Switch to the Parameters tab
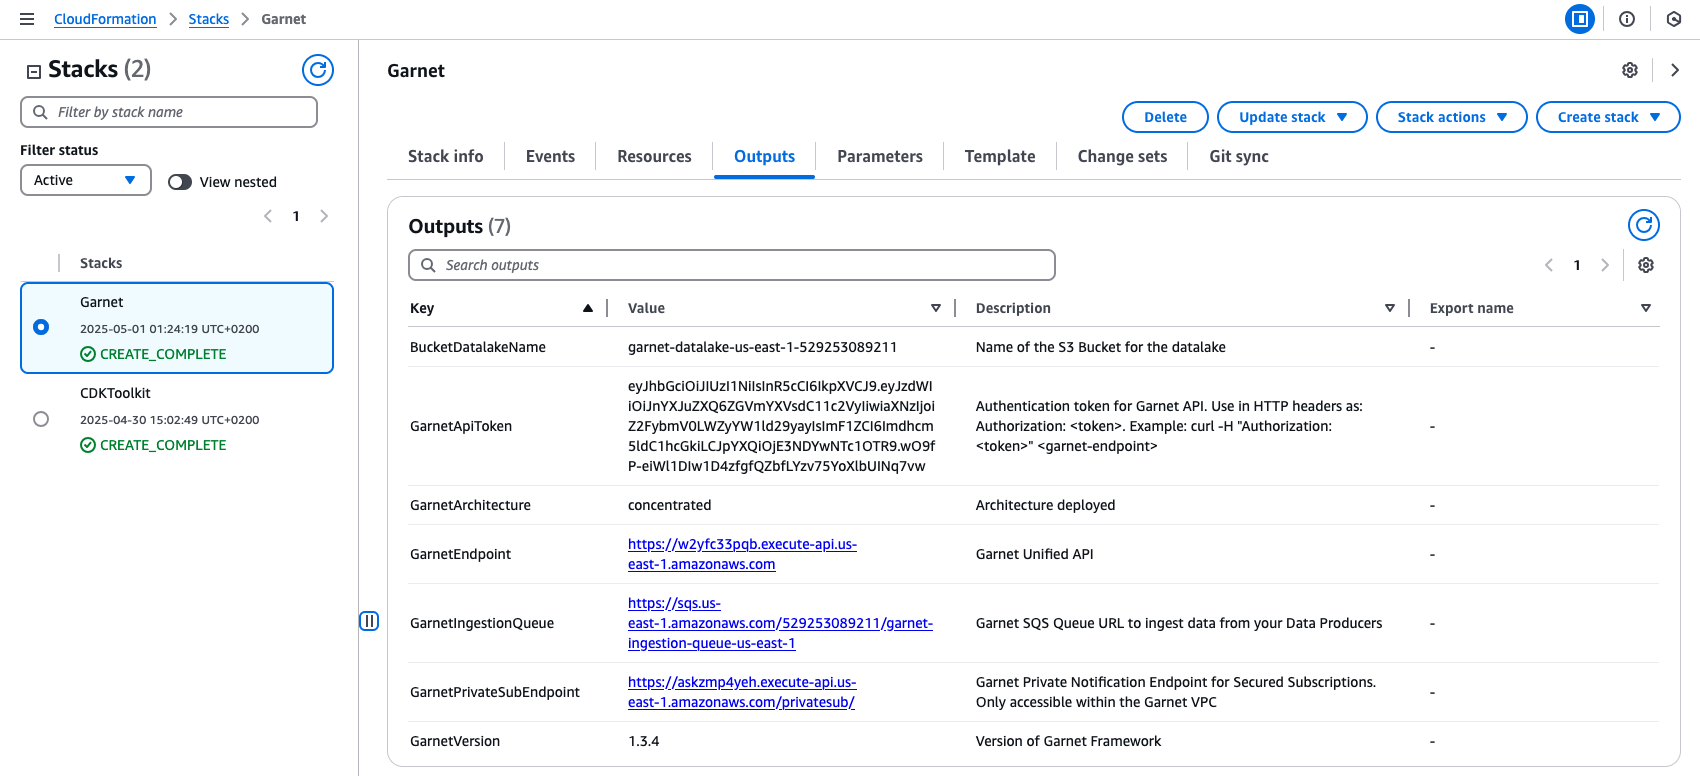1700x776 pixels. 880,156
